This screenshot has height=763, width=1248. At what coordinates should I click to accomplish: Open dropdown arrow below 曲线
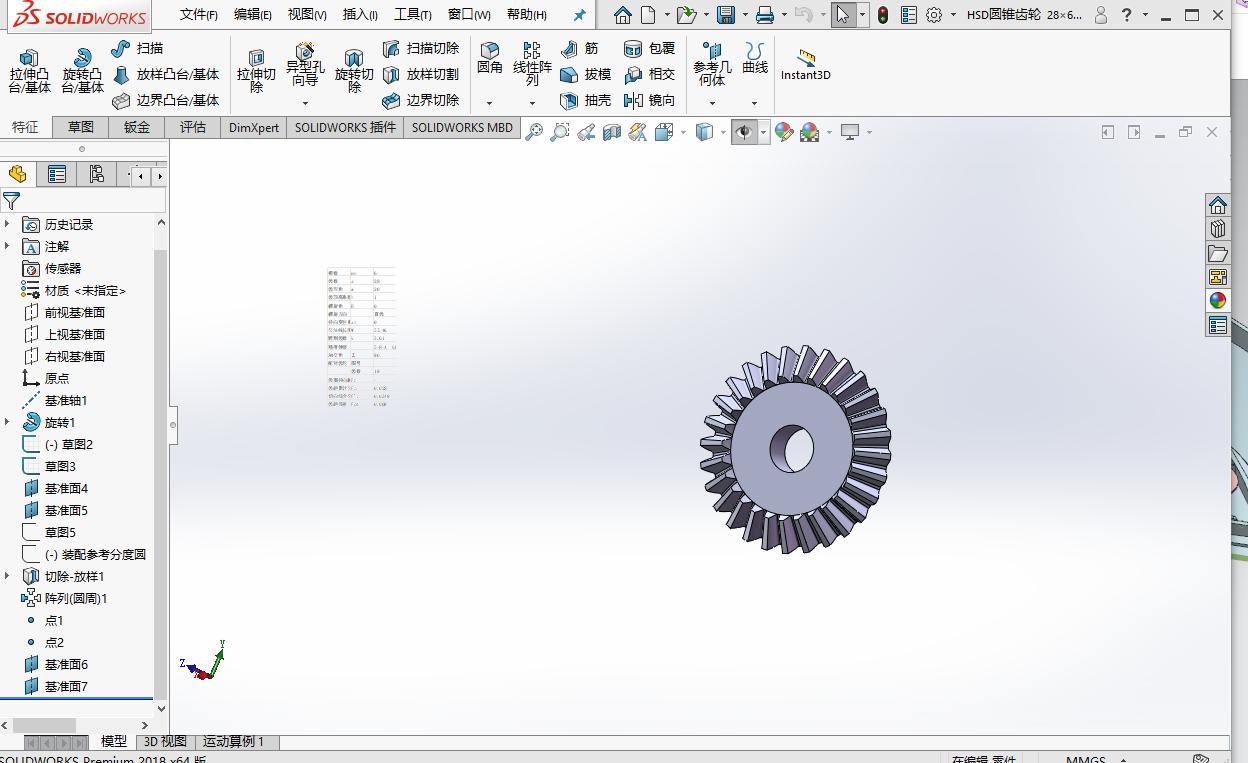(x=755, y=103)
